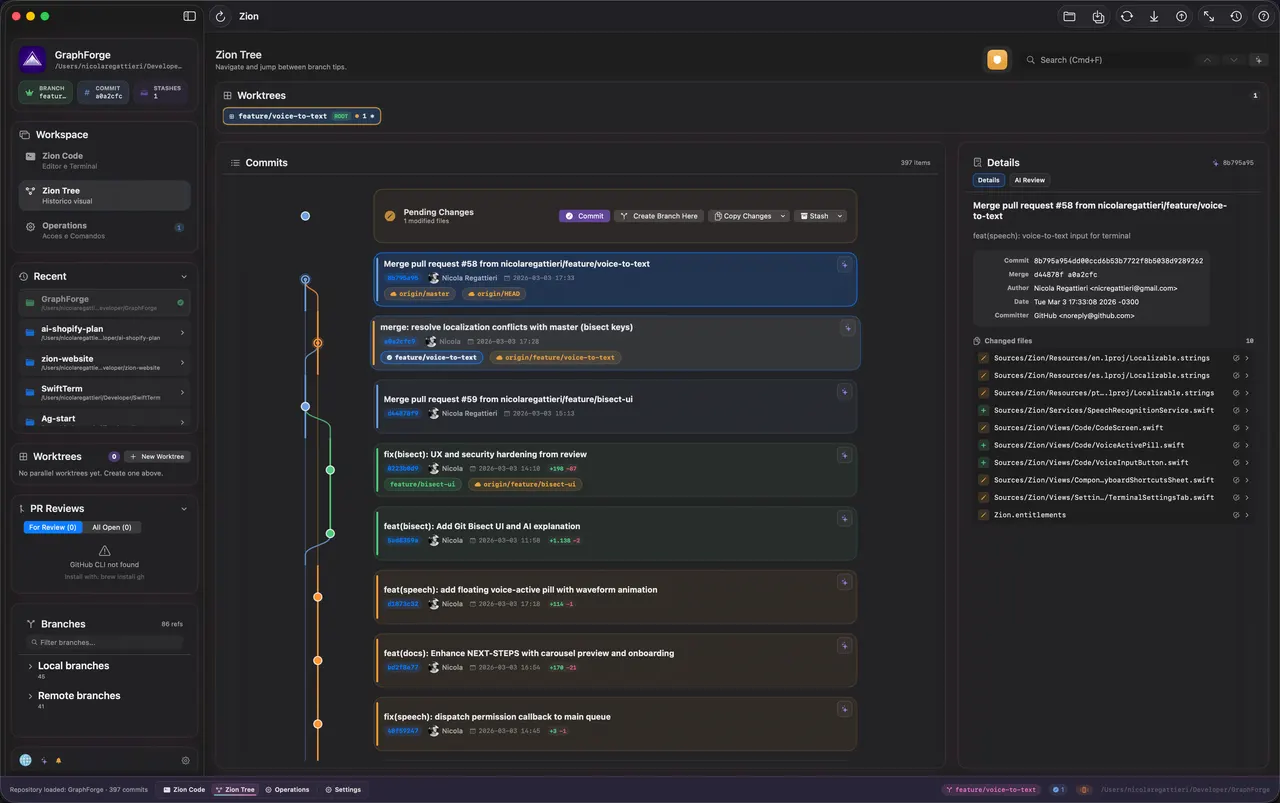Image resolution: width=1280 pixels, height=803 pixels.
Task: Click the bell notification icon in the sidebar footer
Action: click(58, 761)
